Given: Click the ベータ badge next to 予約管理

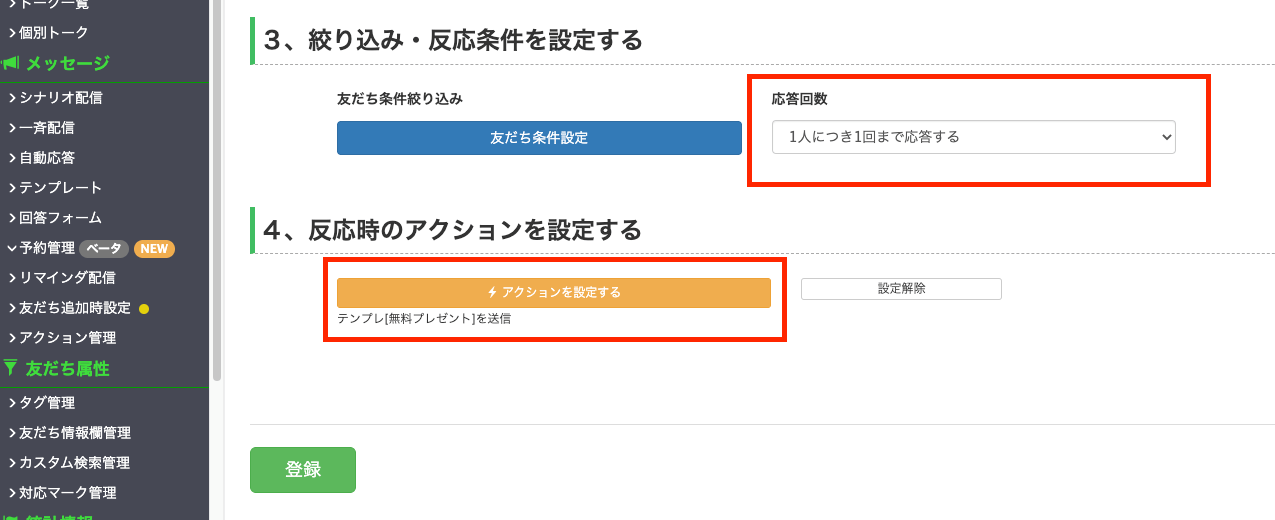Looking at the screenshot, I should coord(104,248).
